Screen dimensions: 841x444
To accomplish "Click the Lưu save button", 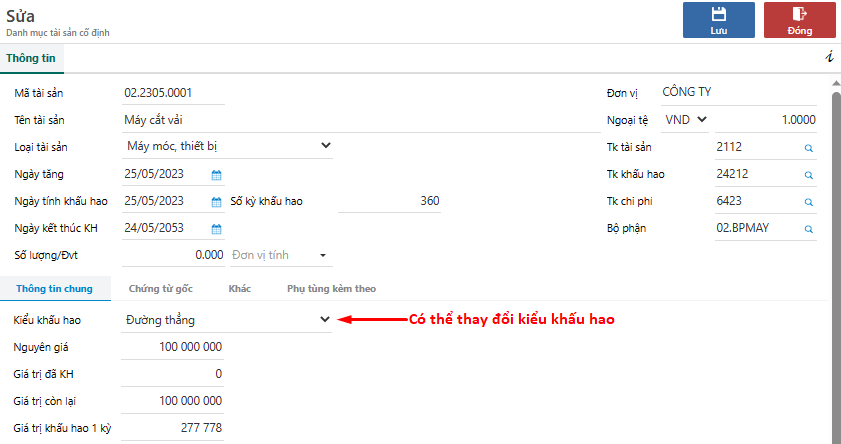I will [718, 20].
